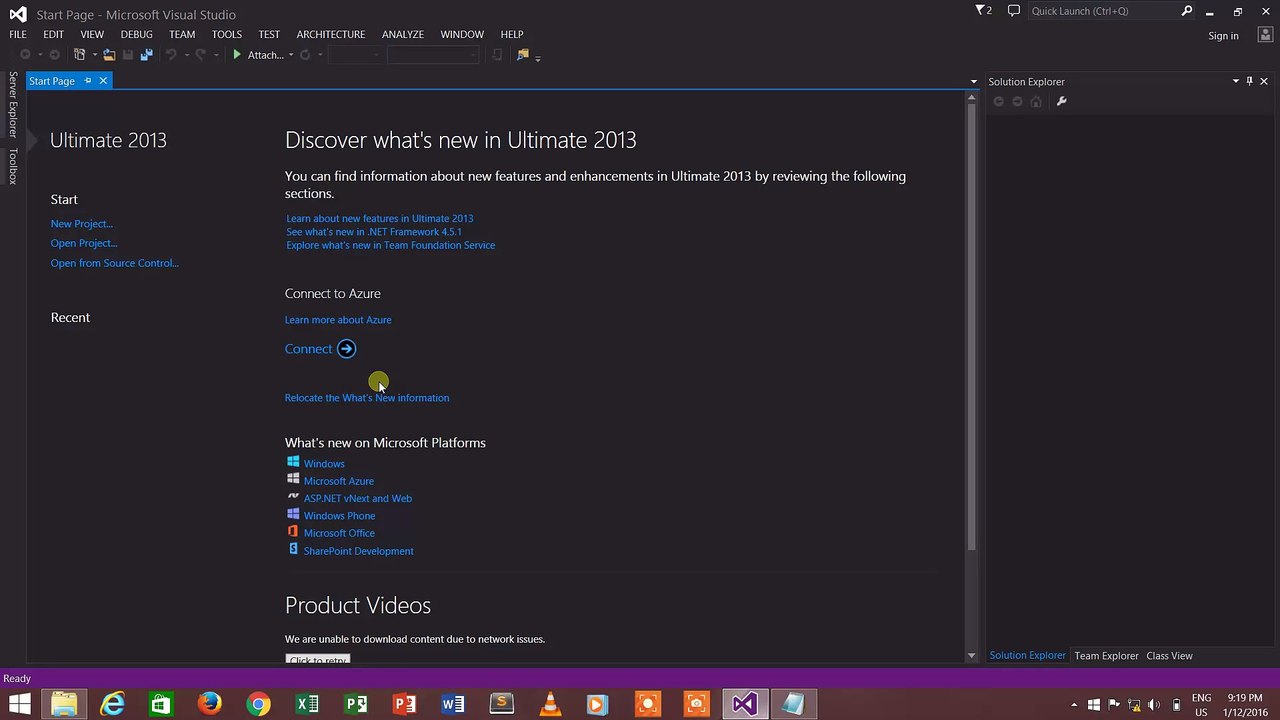Screen dimensions: 1280x720
Task: Toggle the pin on the Start Page tab
Action: pyautogui.click(x=88, y=81)
